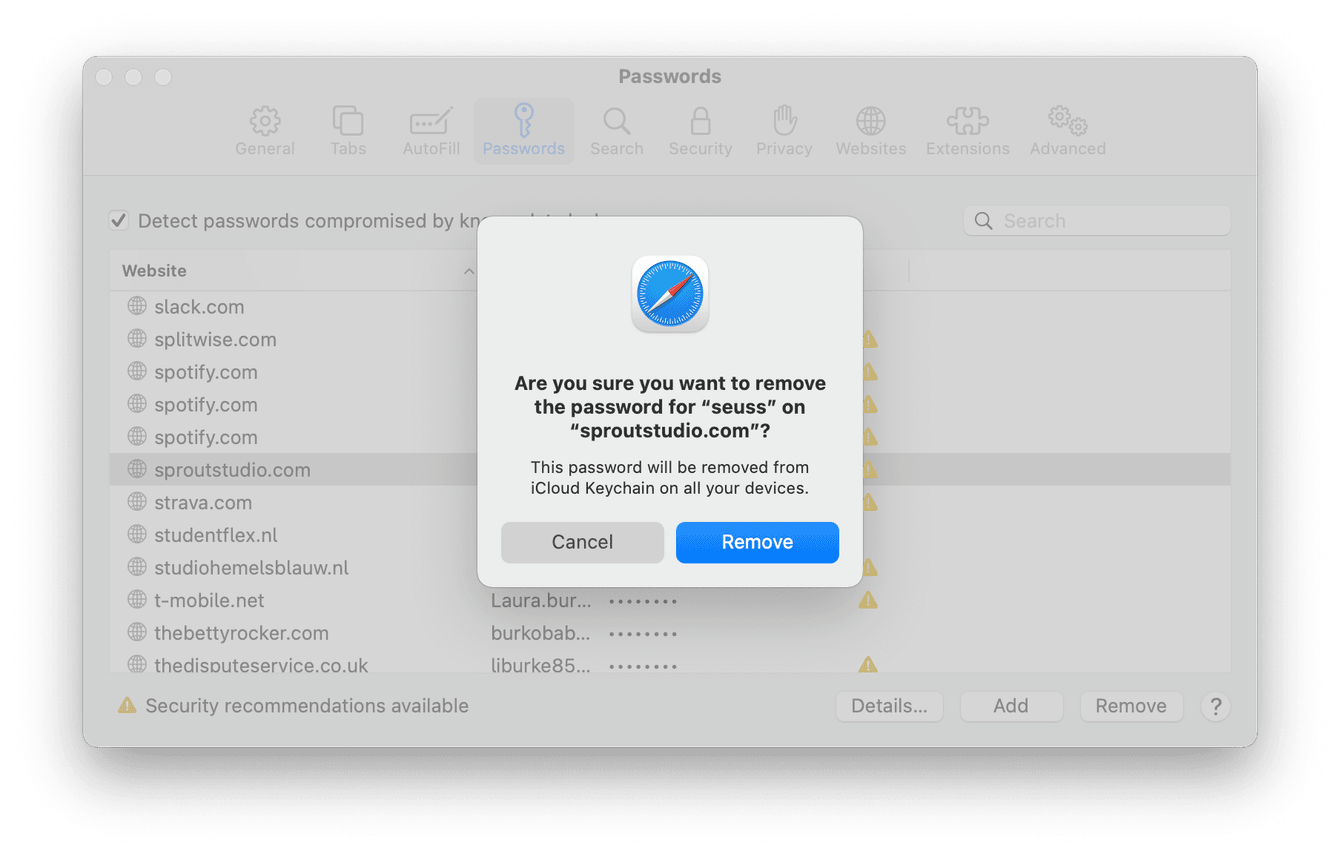Toggle detect compromised passwords checkbox
Screen dimensions: 1340x857
[118, 220]
